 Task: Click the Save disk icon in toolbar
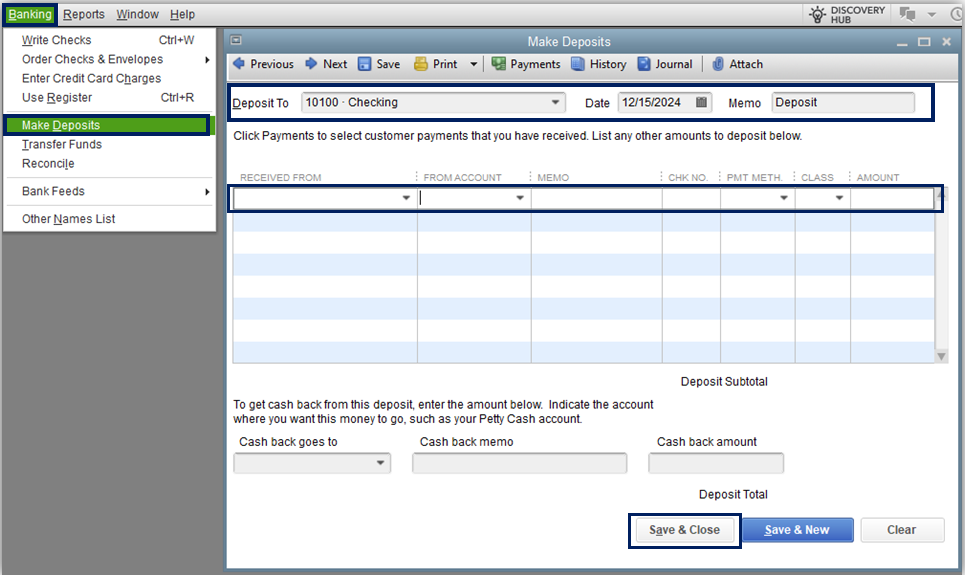click(365, 64)
